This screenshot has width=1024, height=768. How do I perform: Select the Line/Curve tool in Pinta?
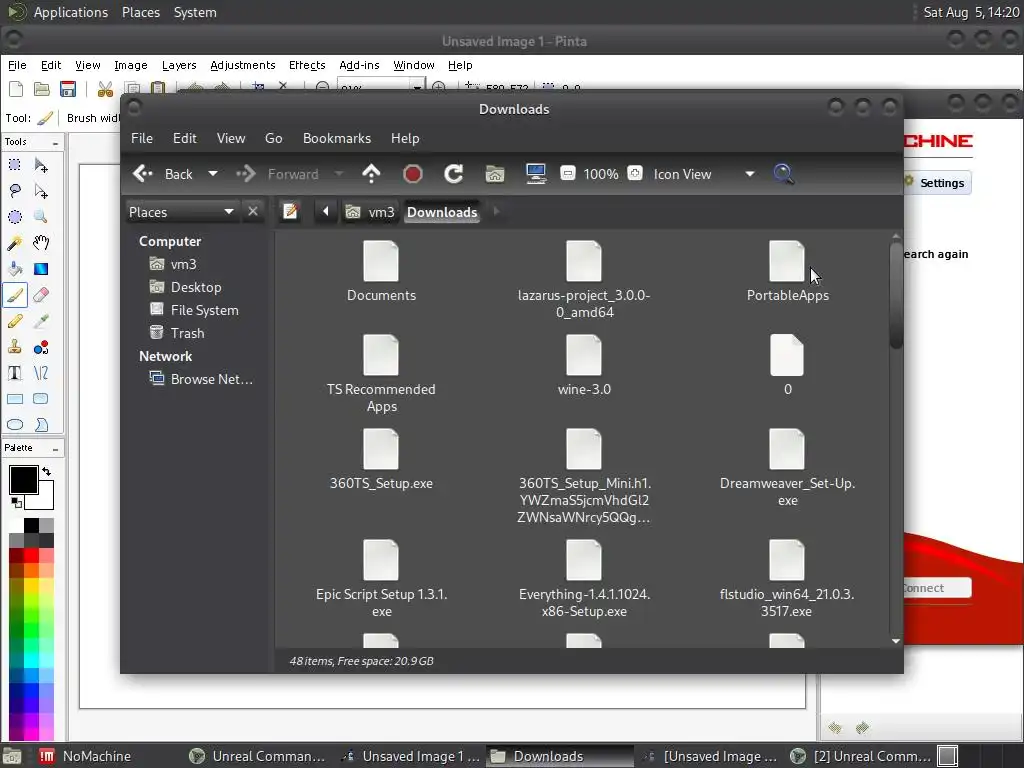pos(40,373)
